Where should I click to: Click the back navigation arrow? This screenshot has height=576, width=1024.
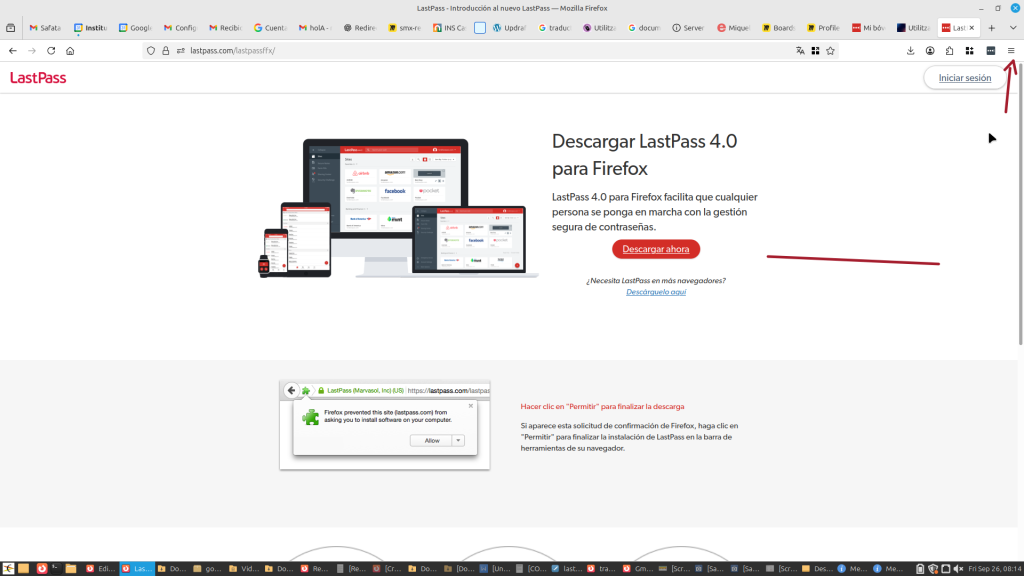click(x=12, y=50)
